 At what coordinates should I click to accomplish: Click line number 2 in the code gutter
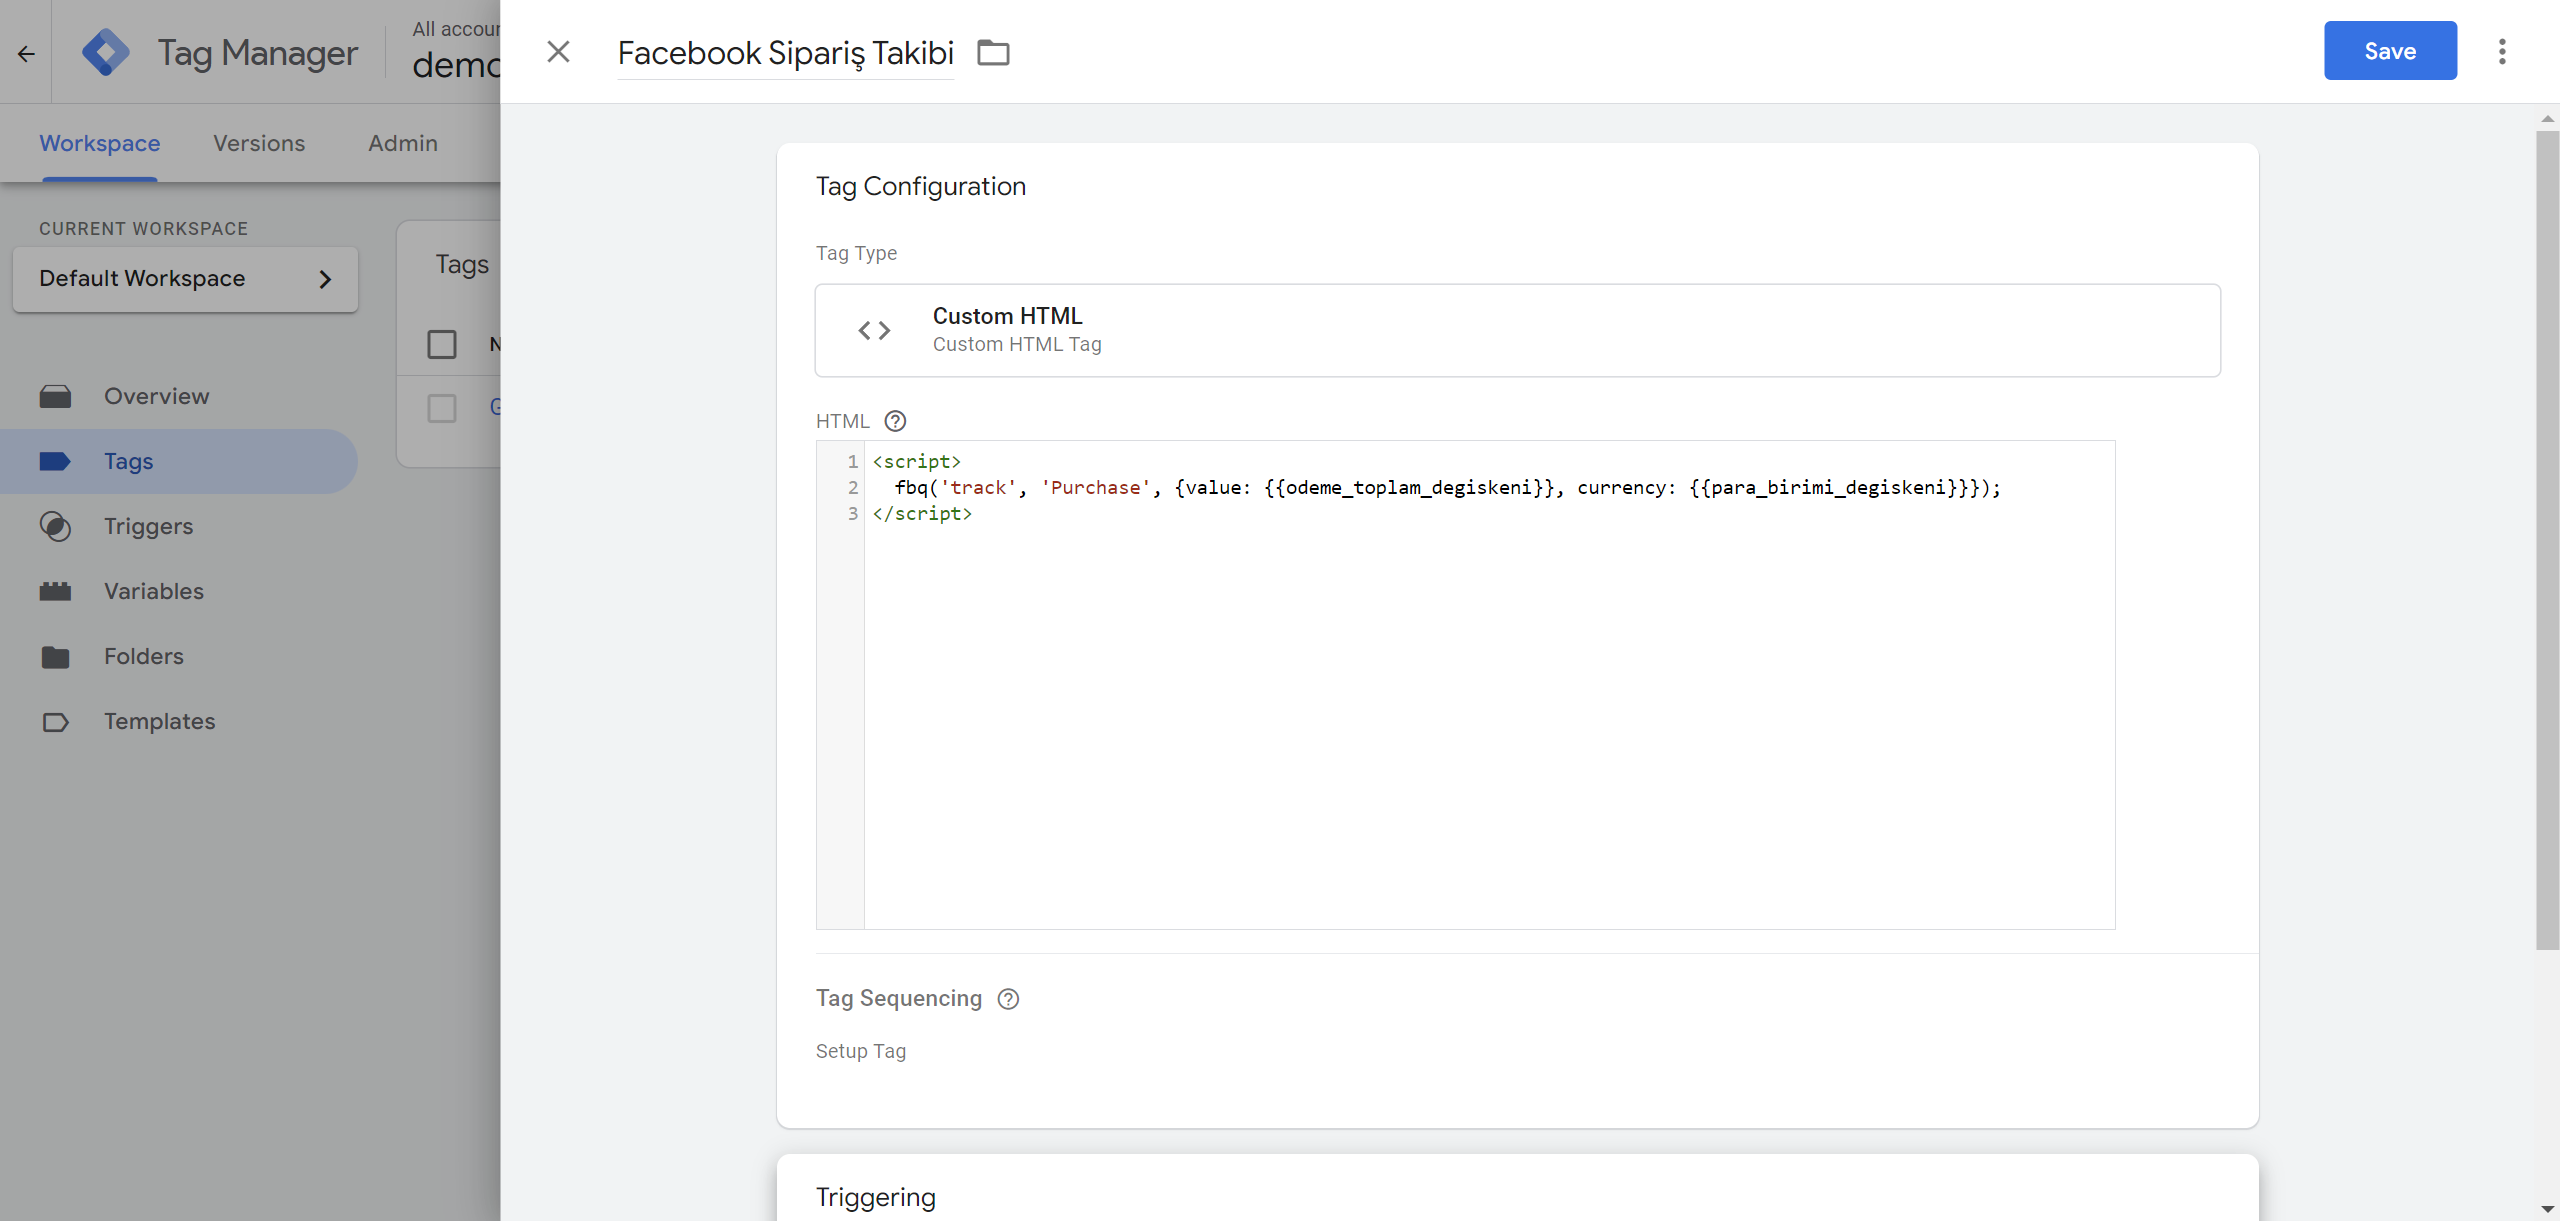853,487
